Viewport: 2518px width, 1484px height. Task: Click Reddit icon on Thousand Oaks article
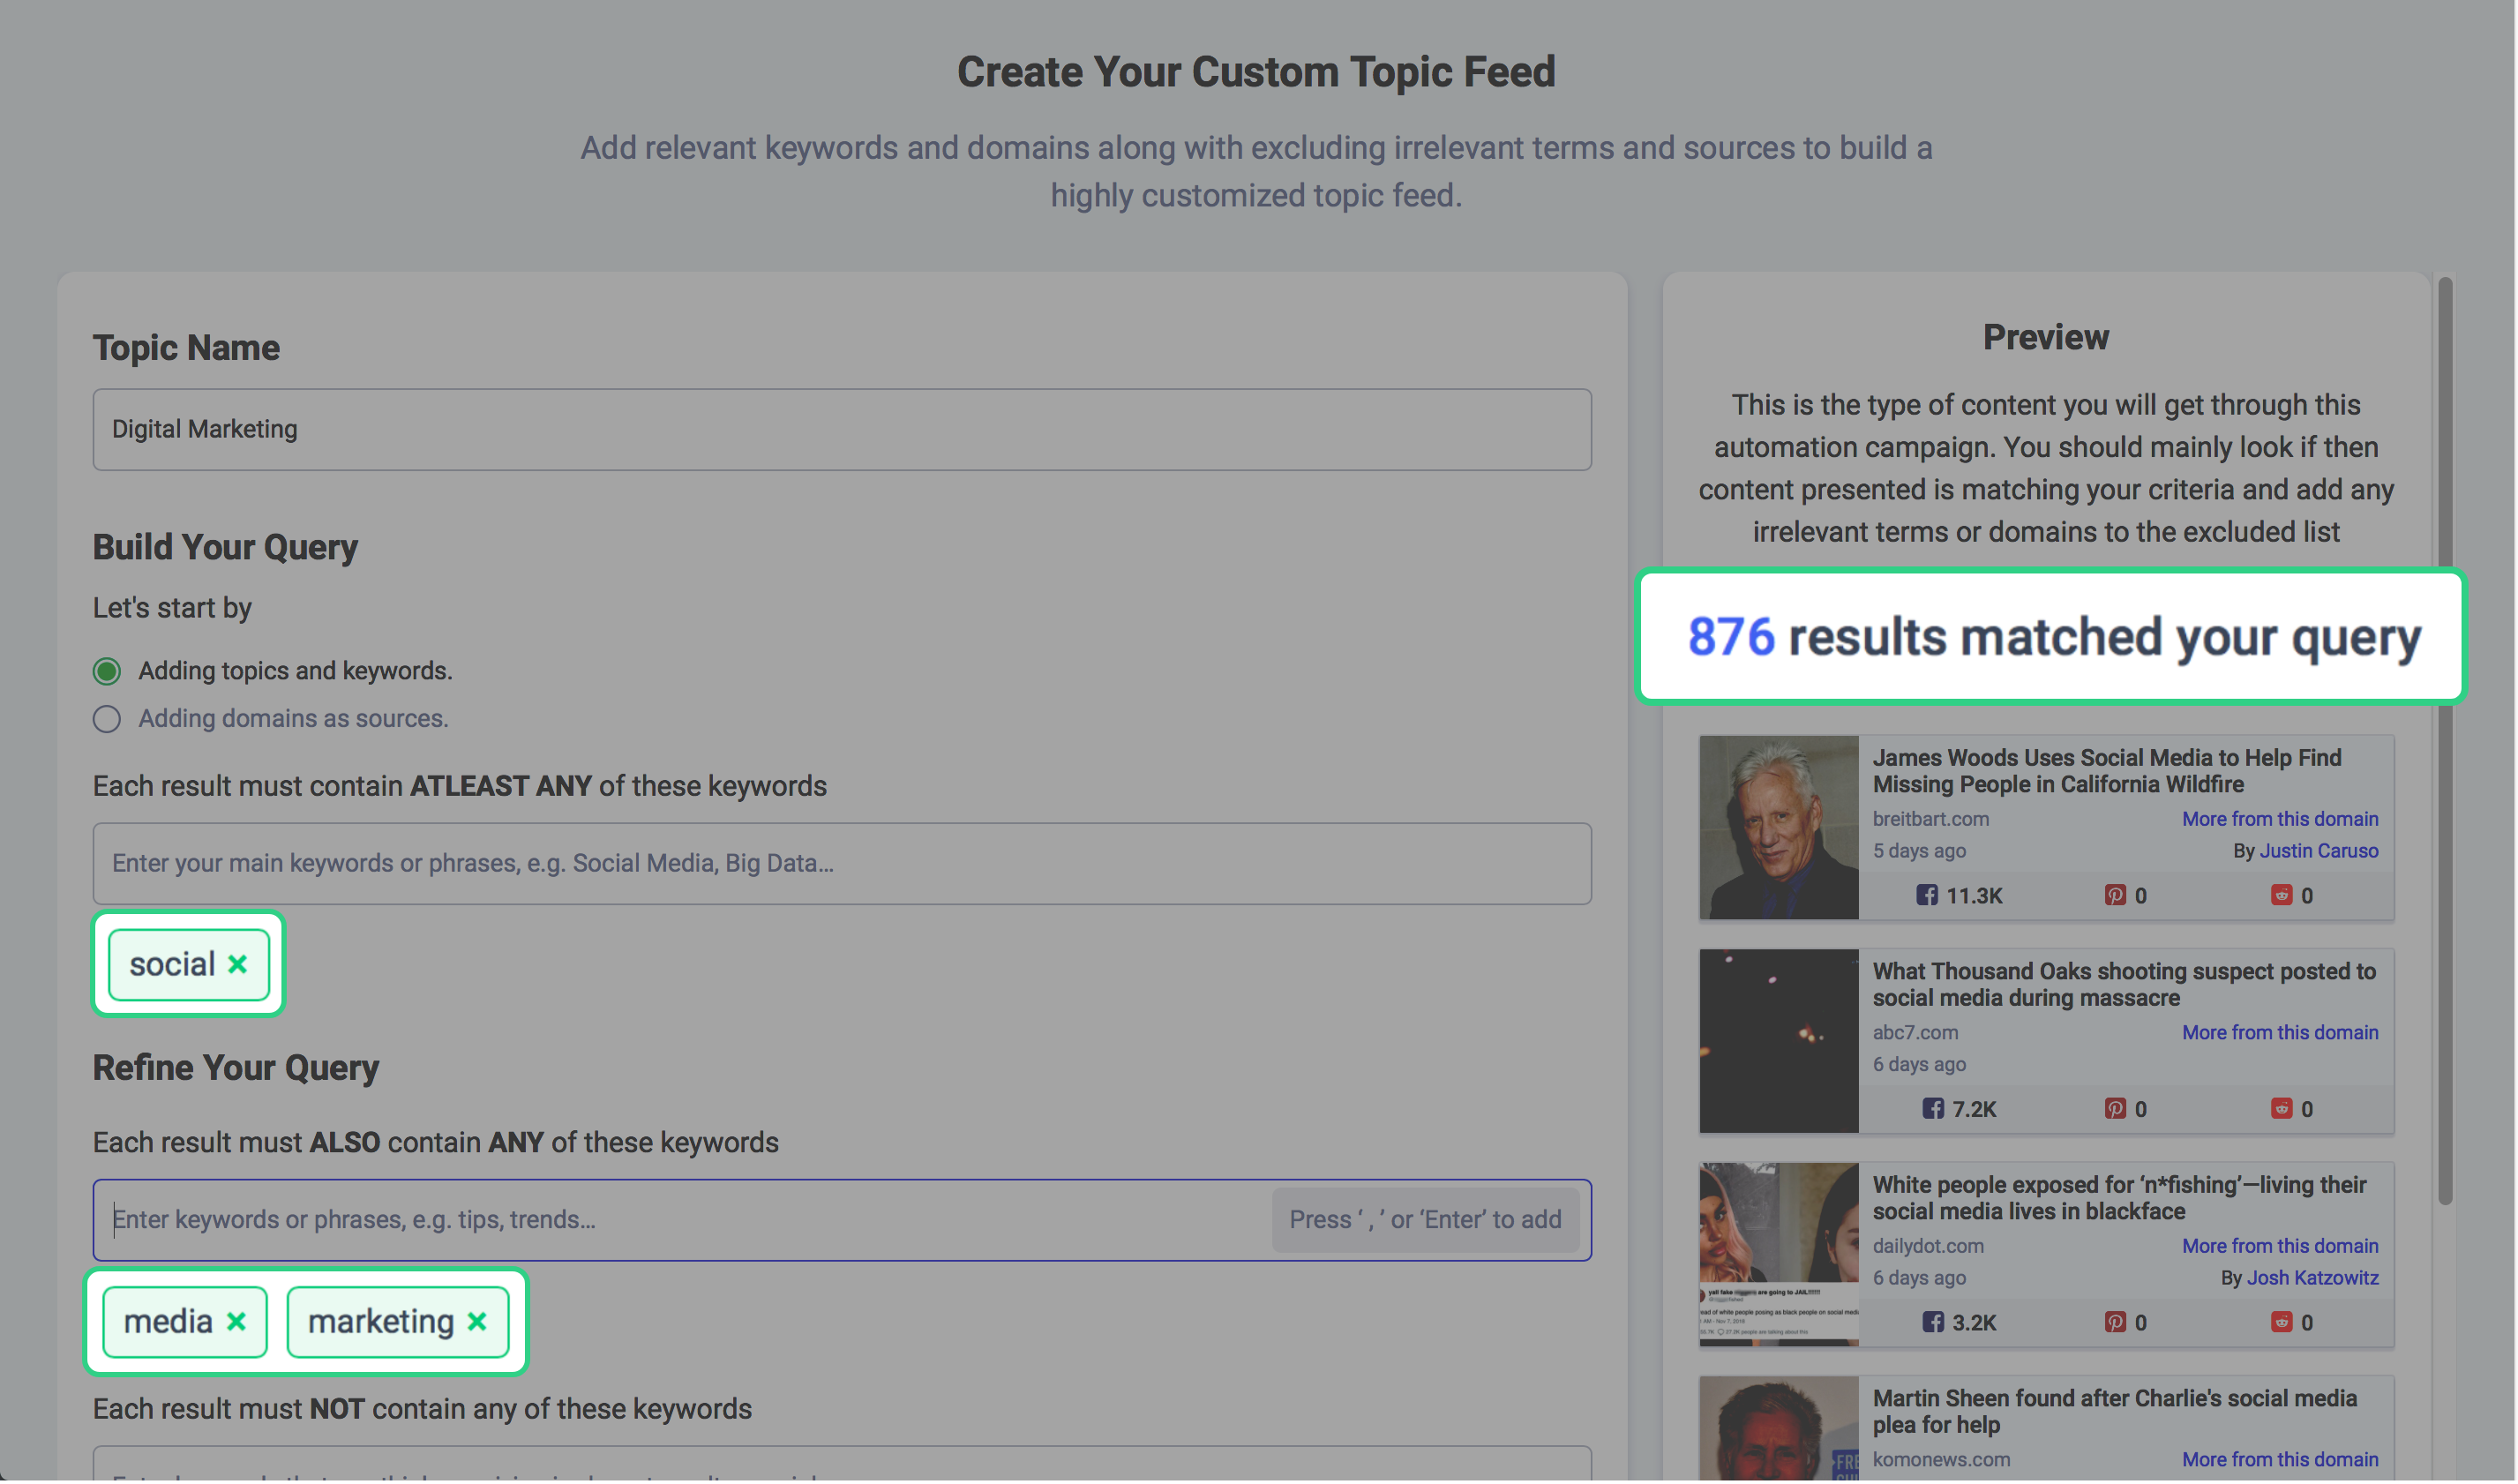point(2281,1110)
